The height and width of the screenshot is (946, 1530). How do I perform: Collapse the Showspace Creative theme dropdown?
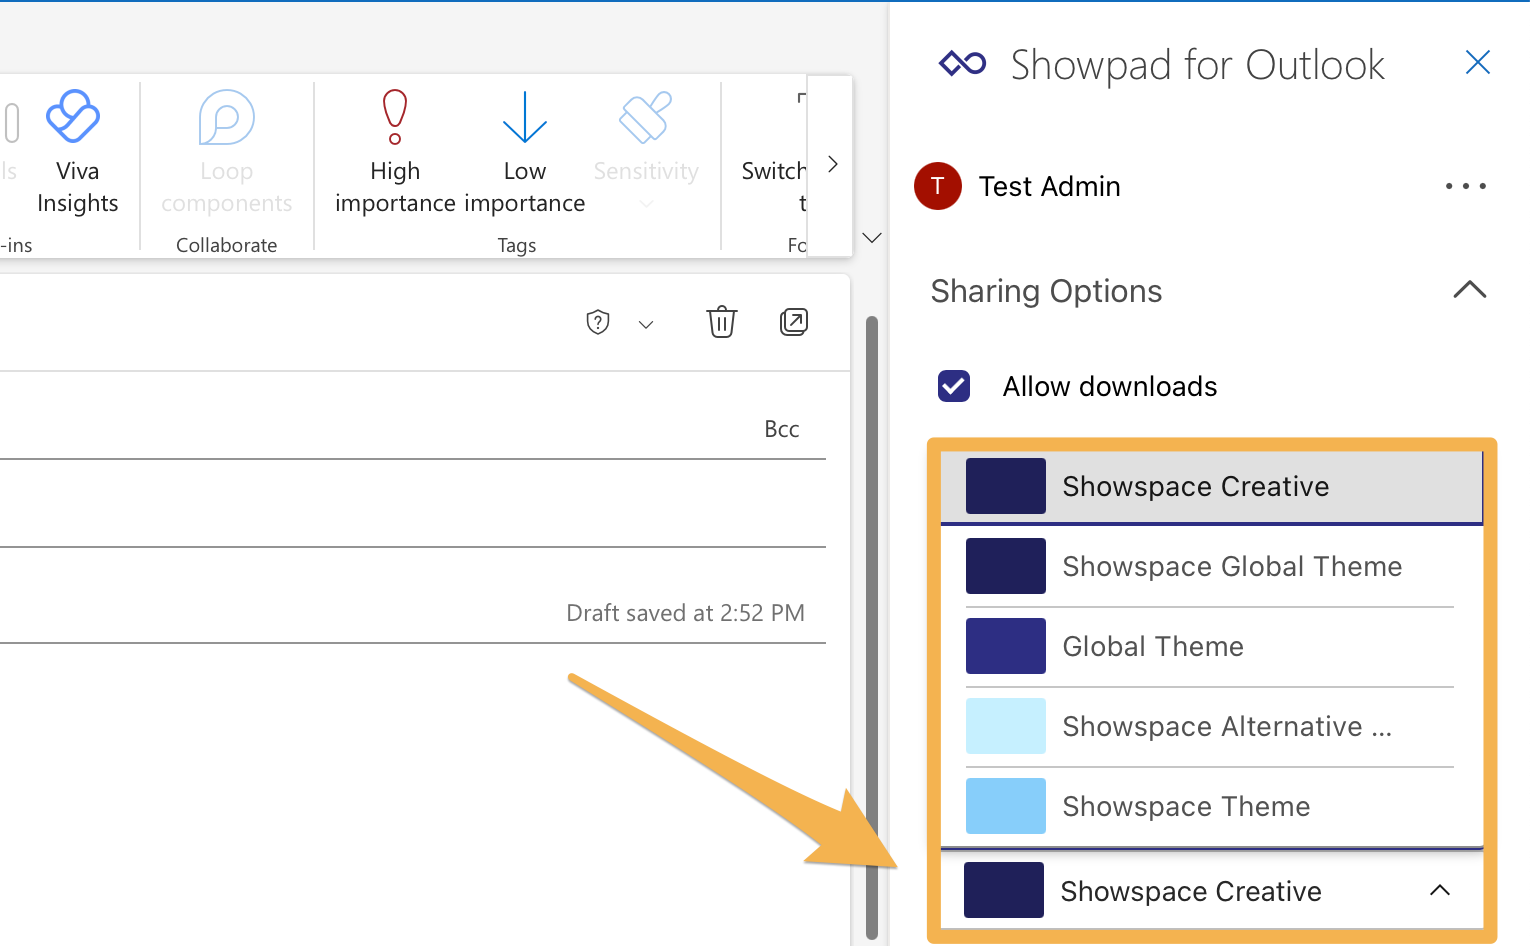(1439, 890)
